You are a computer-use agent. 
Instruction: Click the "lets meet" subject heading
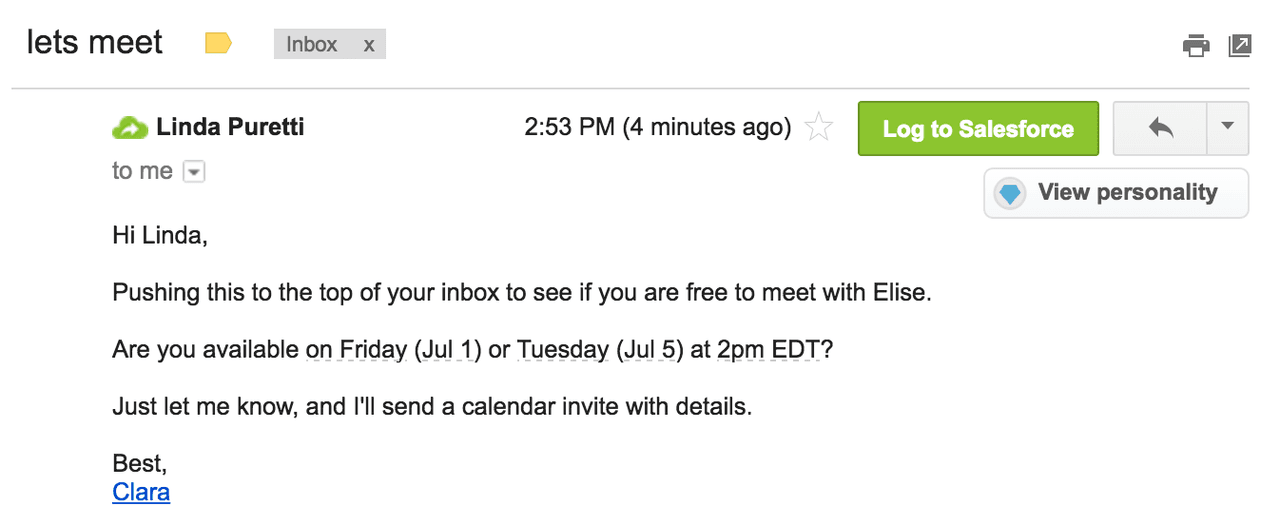click(x=95, y=43)
